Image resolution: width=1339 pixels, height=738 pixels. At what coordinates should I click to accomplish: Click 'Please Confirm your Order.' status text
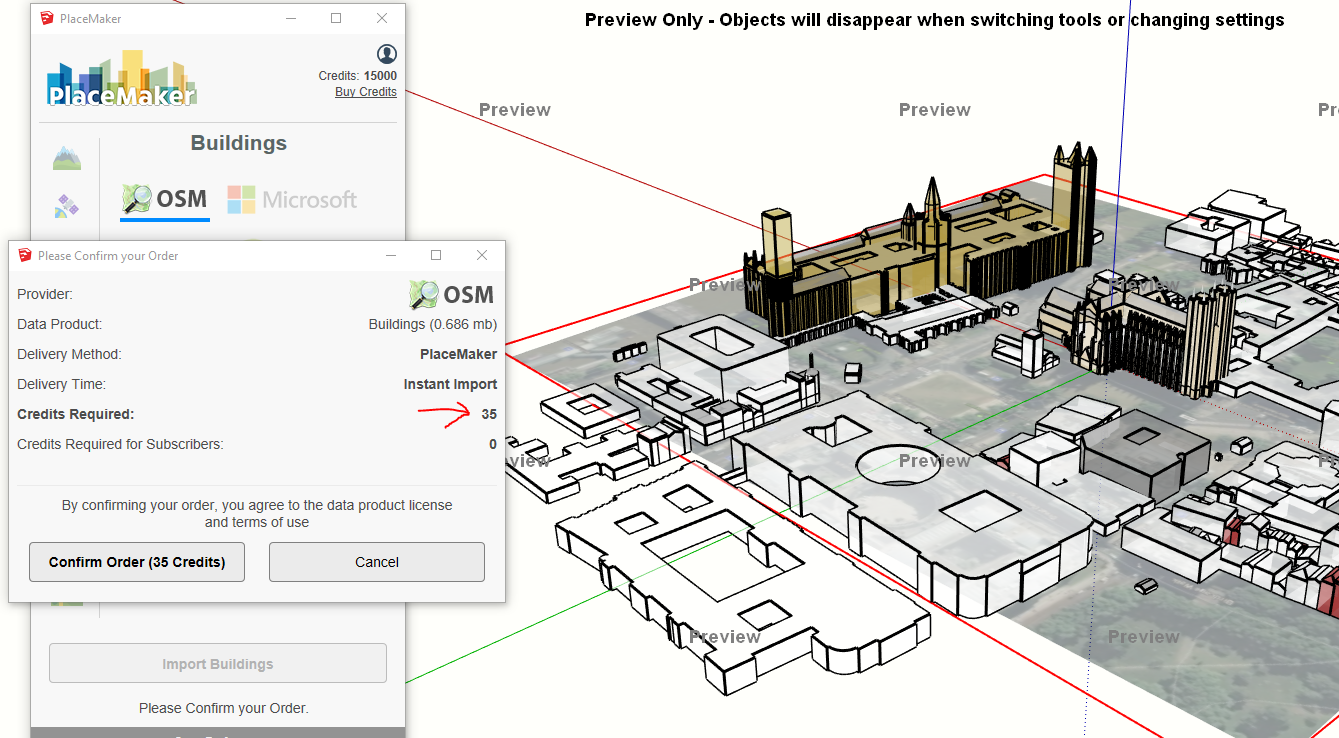(224, 708)
